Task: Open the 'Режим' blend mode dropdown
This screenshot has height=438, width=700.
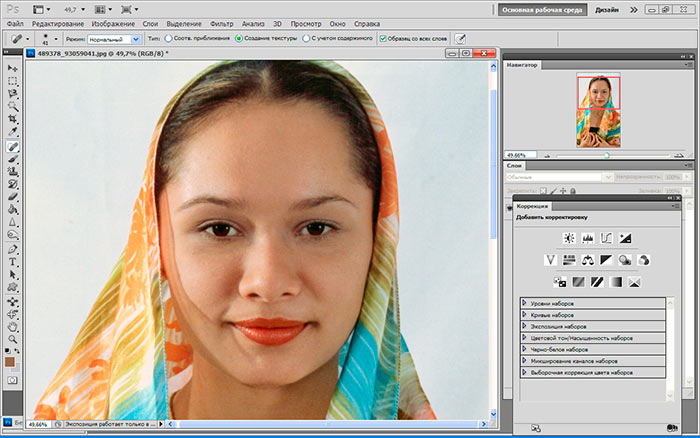Action: [114, 38]
